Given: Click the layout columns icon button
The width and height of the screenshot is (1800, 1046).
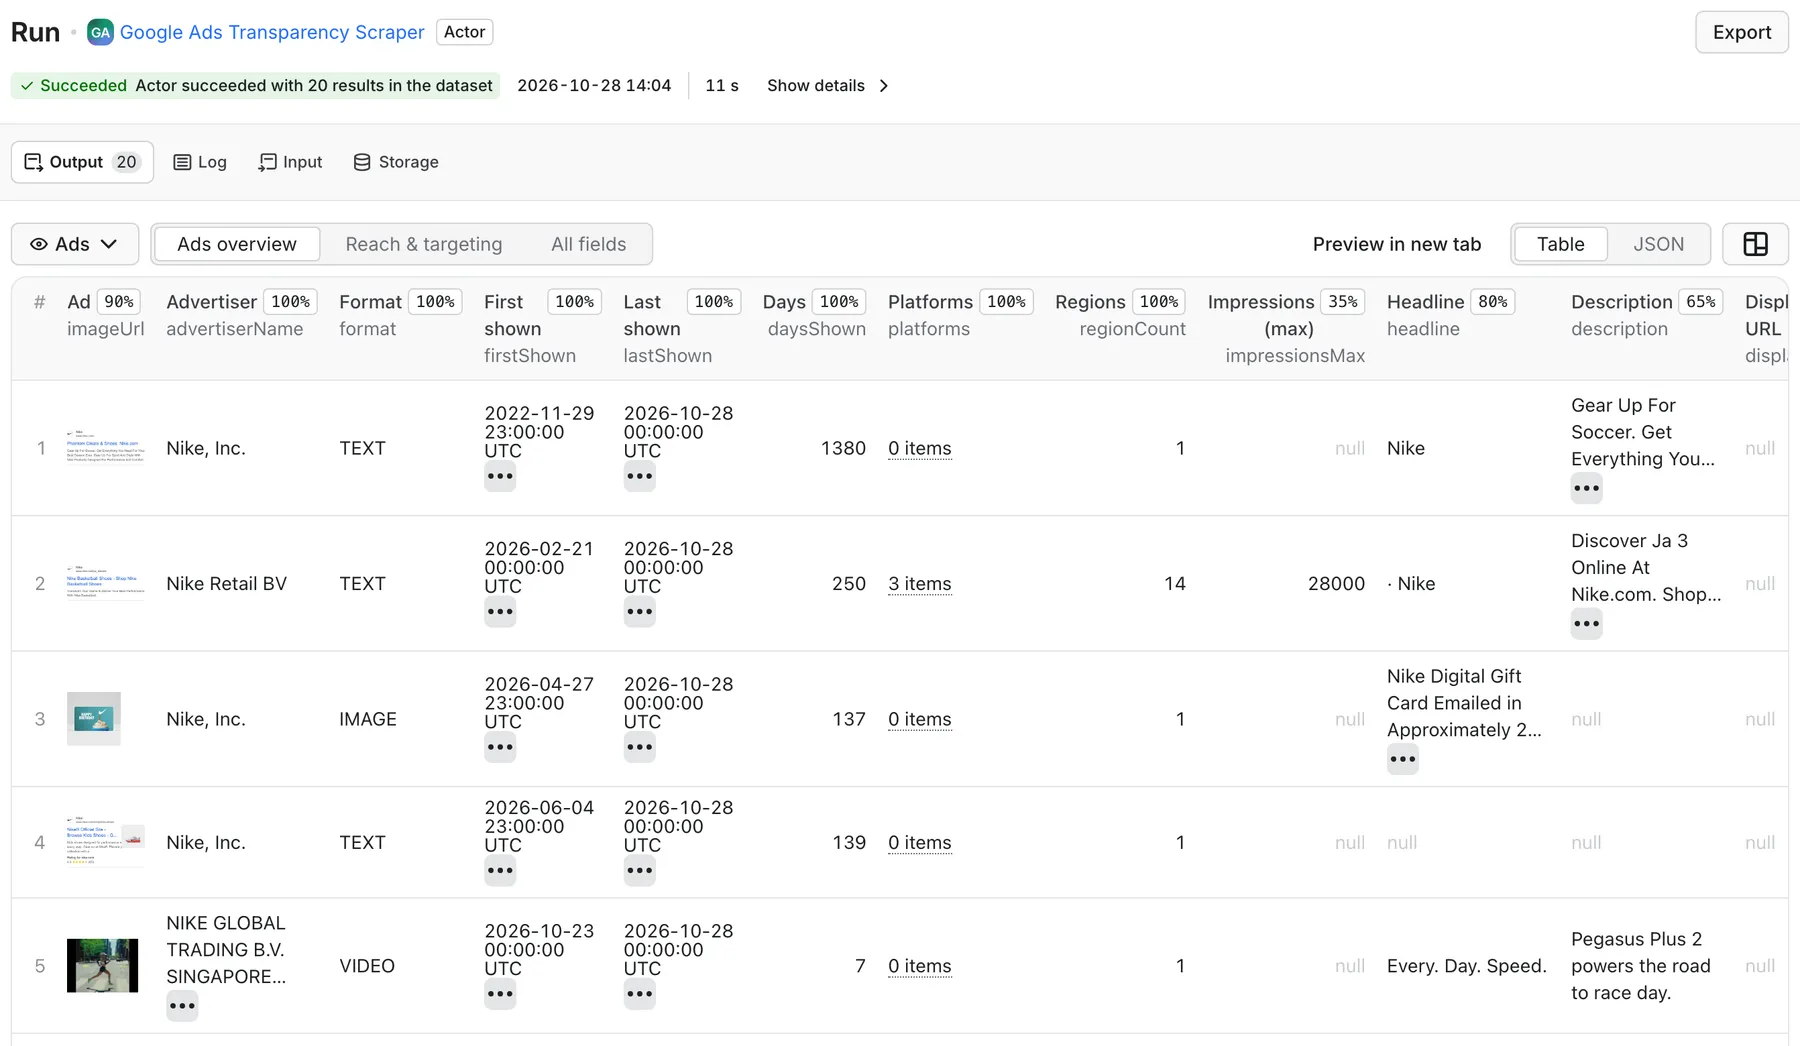Looking at the screenshot, I should pyautogui.click(x=1755, y=244).
